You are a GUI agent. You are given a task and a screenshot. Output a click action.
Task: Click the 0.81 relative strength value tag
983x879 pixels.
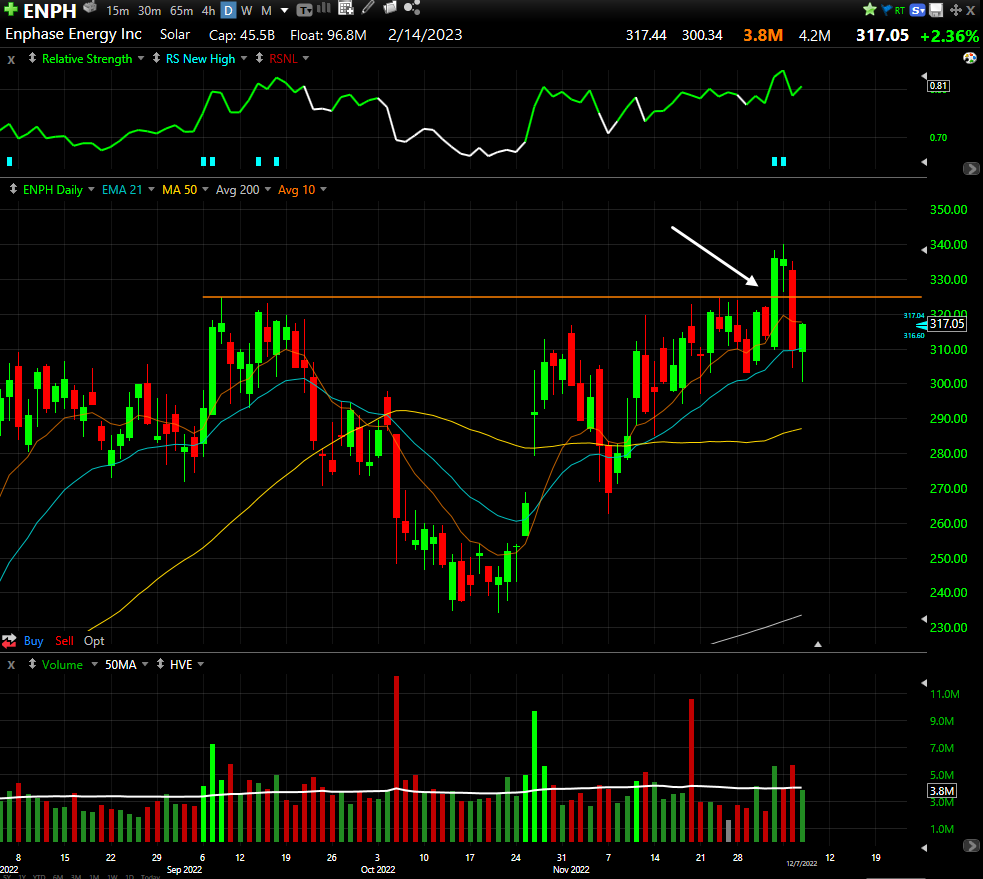(938, 85)
